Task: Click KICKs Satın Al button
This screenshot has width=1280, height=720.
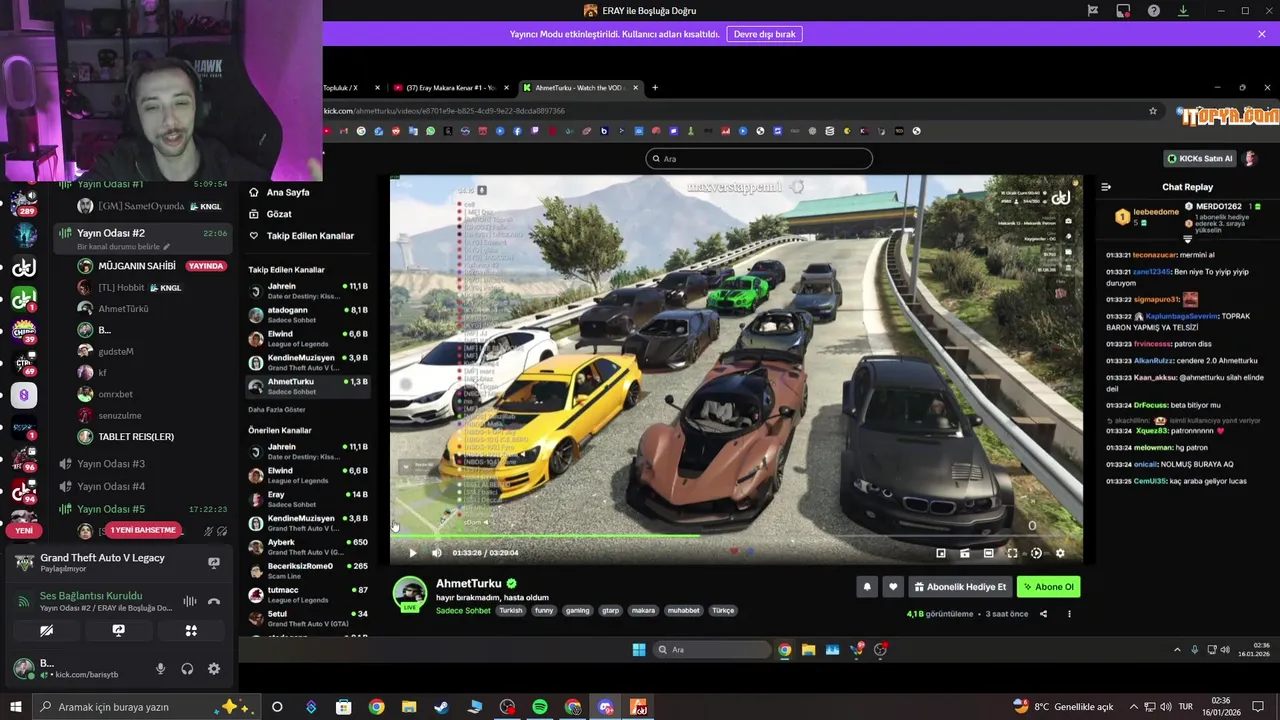Action: point(1200,158)
